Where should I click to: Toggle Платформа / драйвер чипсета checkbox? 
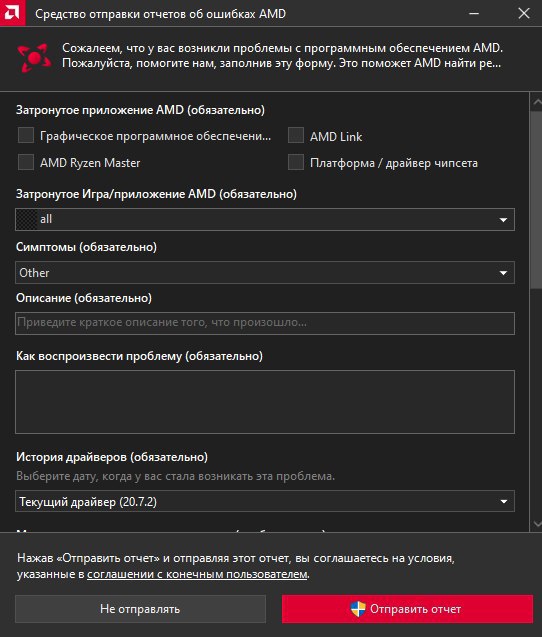coord(296,162)
